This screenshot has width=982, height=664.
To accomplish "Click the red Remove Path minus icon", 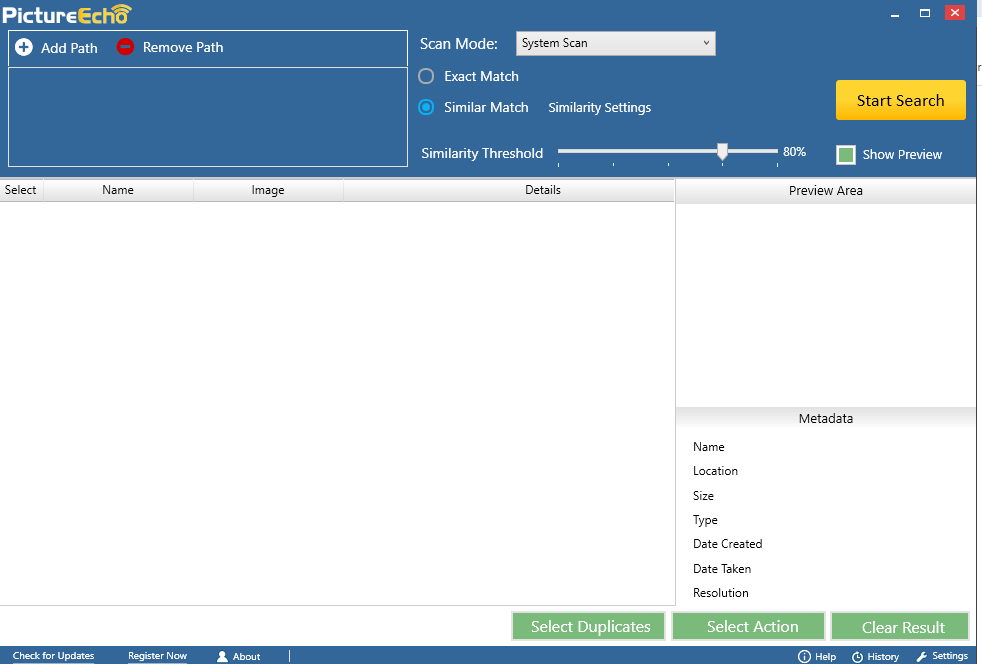I will [x=125, y=46].
